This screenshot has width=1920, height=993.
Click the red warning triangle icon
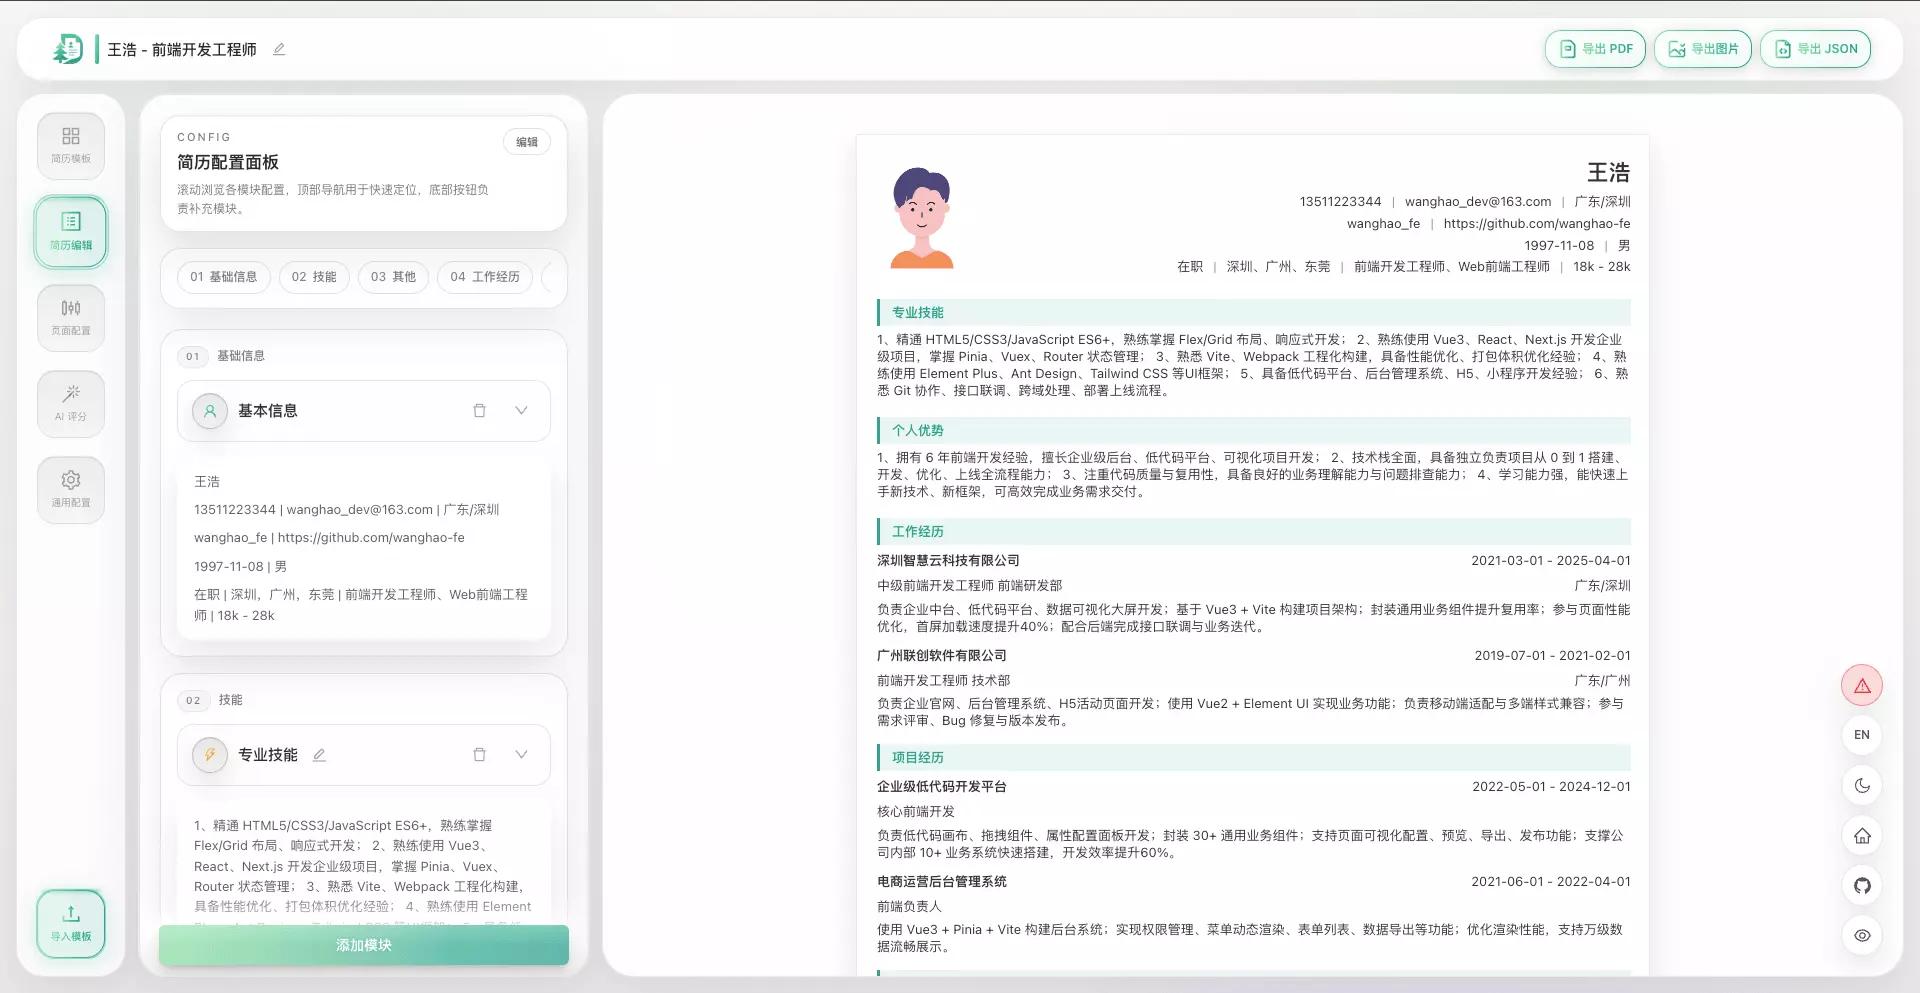[1862, 685]
